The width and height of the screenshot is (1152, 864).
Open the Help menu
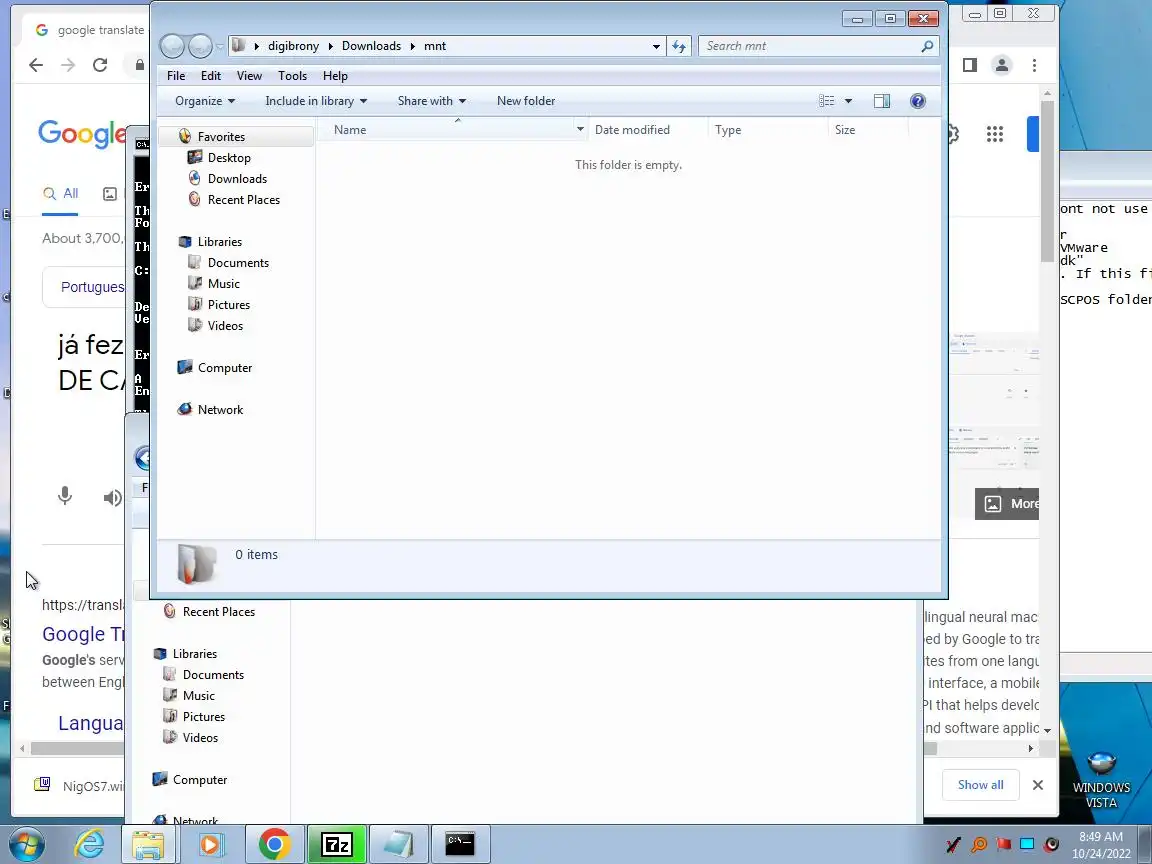coord(335,76)
